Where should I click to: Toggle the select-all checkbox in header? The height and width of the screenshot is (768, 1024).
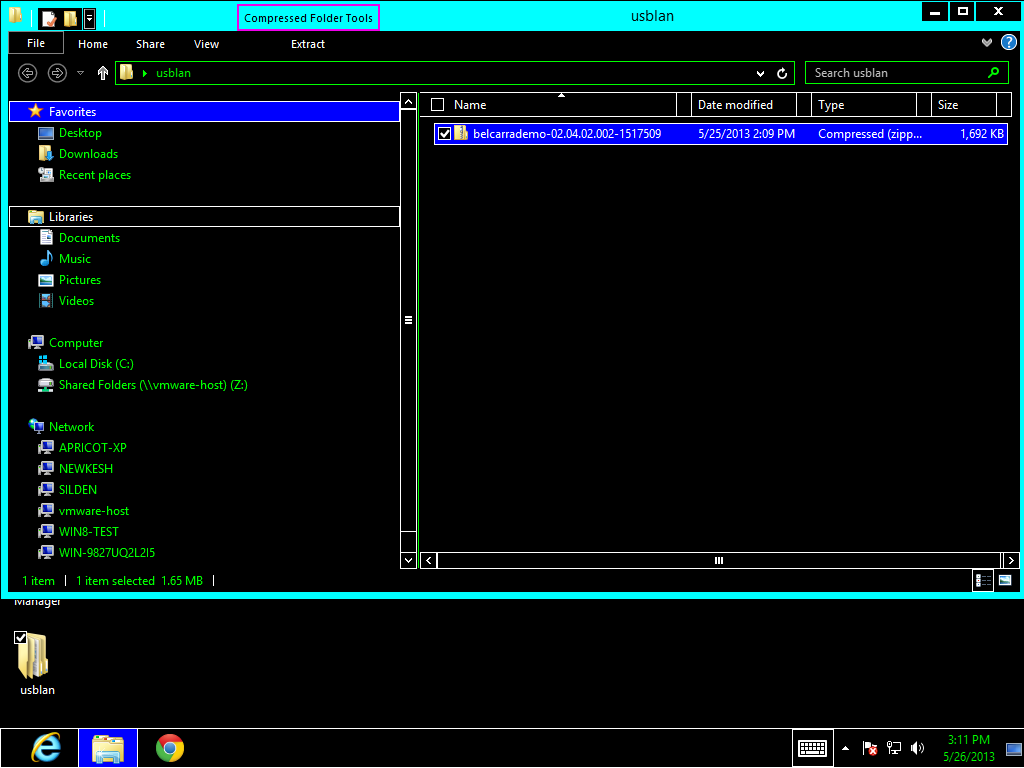[438, 104]
